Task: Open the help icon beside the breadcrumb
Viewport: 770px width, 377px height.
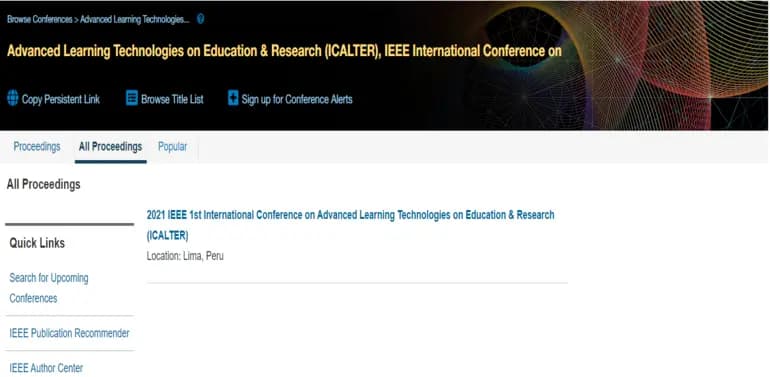Action: (x=200, y=19)
